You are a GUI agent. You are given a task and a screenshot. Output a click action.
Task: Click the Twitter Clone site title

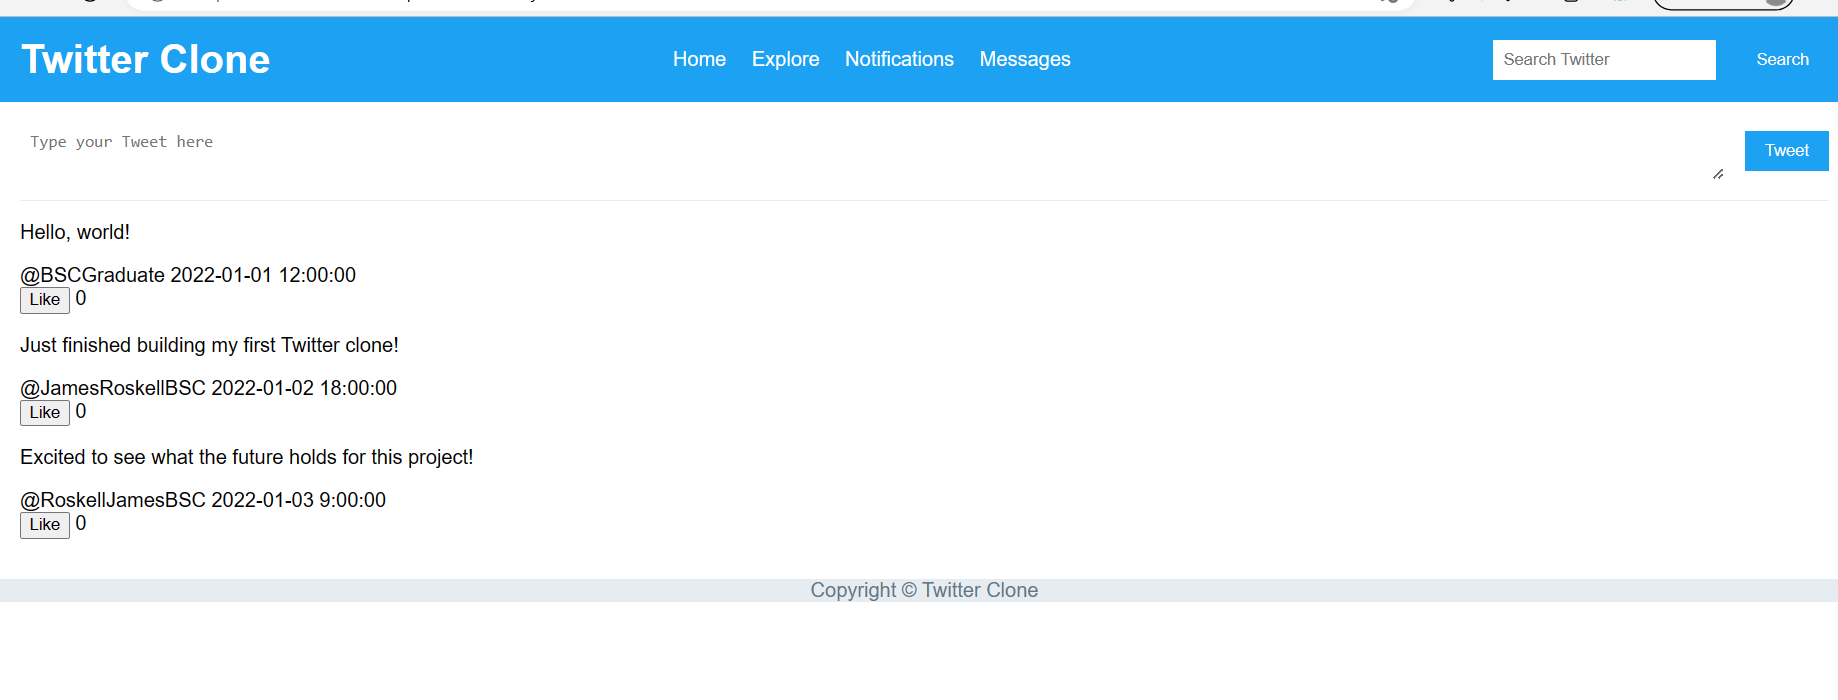146,60
